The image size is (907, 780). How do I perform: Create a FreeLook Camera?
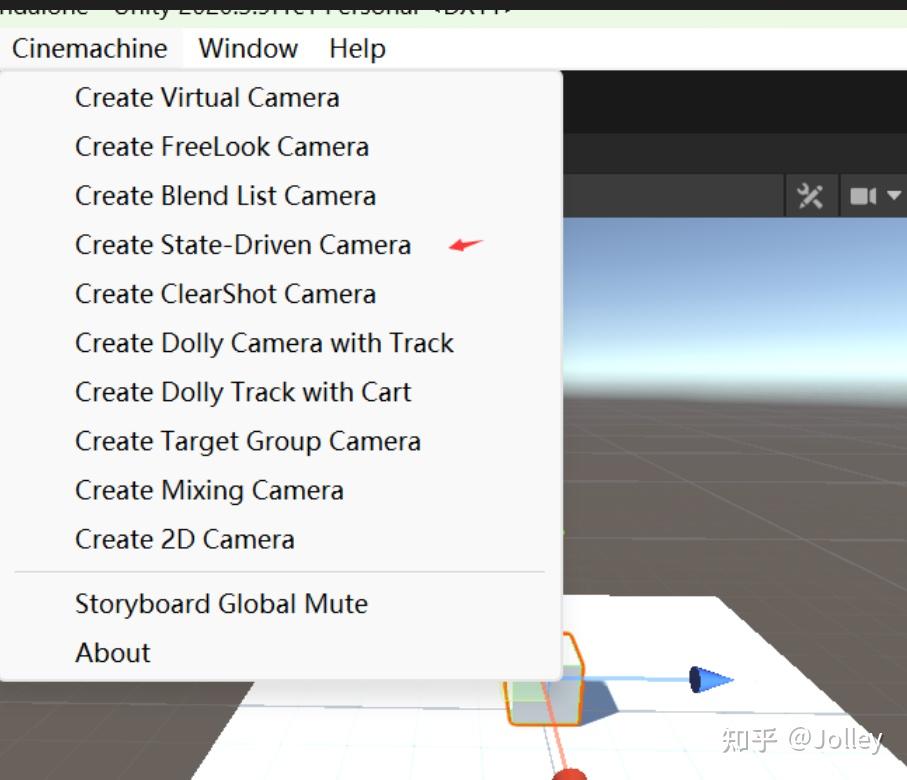(x=221, y=146)
